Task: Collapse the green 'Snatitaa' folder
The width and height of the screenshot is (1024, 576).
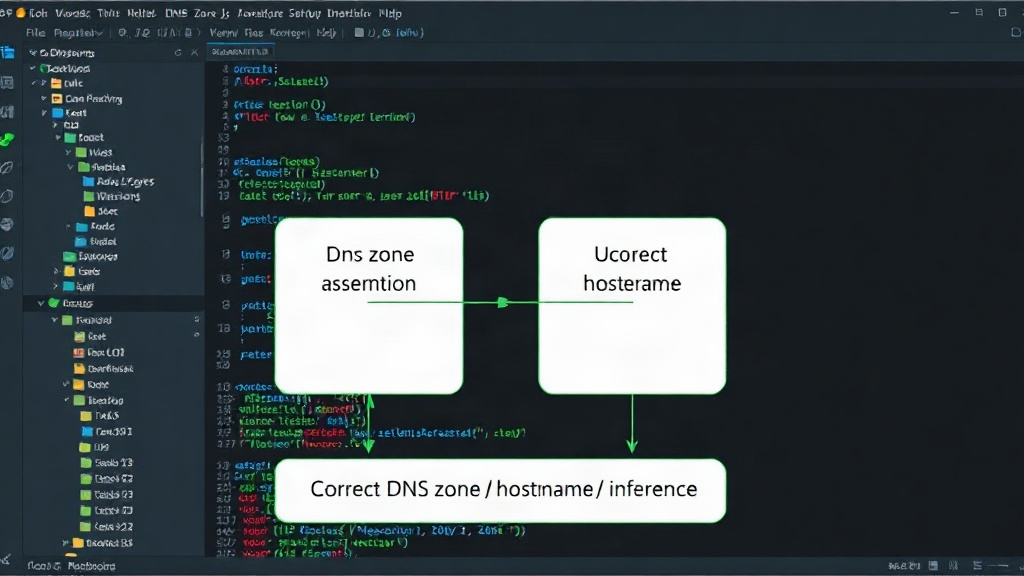Action: 71,167
